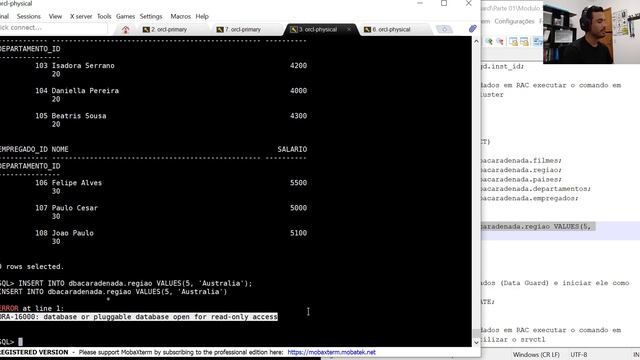Click the SALARIO column header
The width and height of the screenshot is (640, 360).
coord(292,149)
